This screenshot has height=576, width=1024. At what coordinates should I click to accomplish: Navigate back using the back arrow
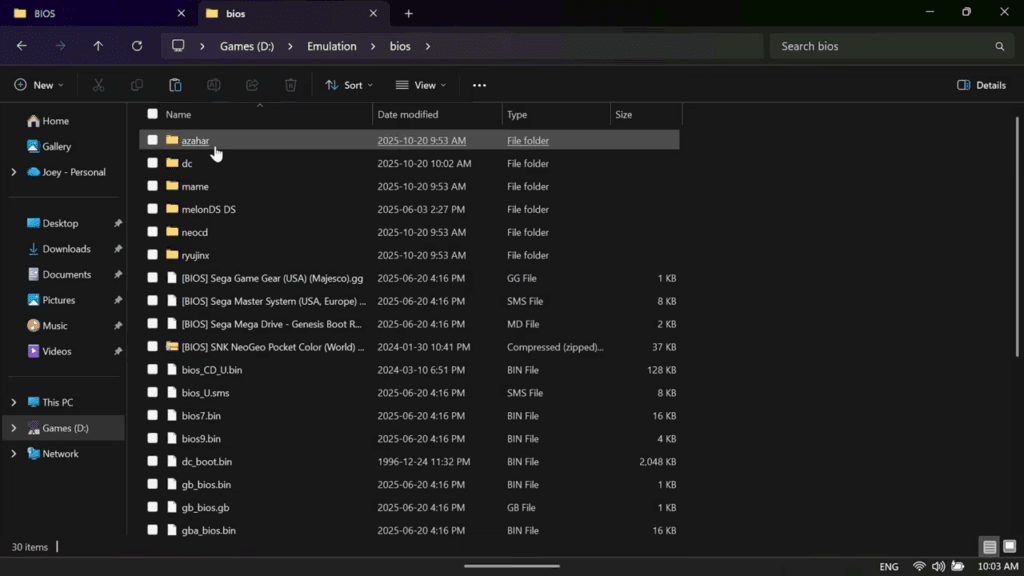21,46
